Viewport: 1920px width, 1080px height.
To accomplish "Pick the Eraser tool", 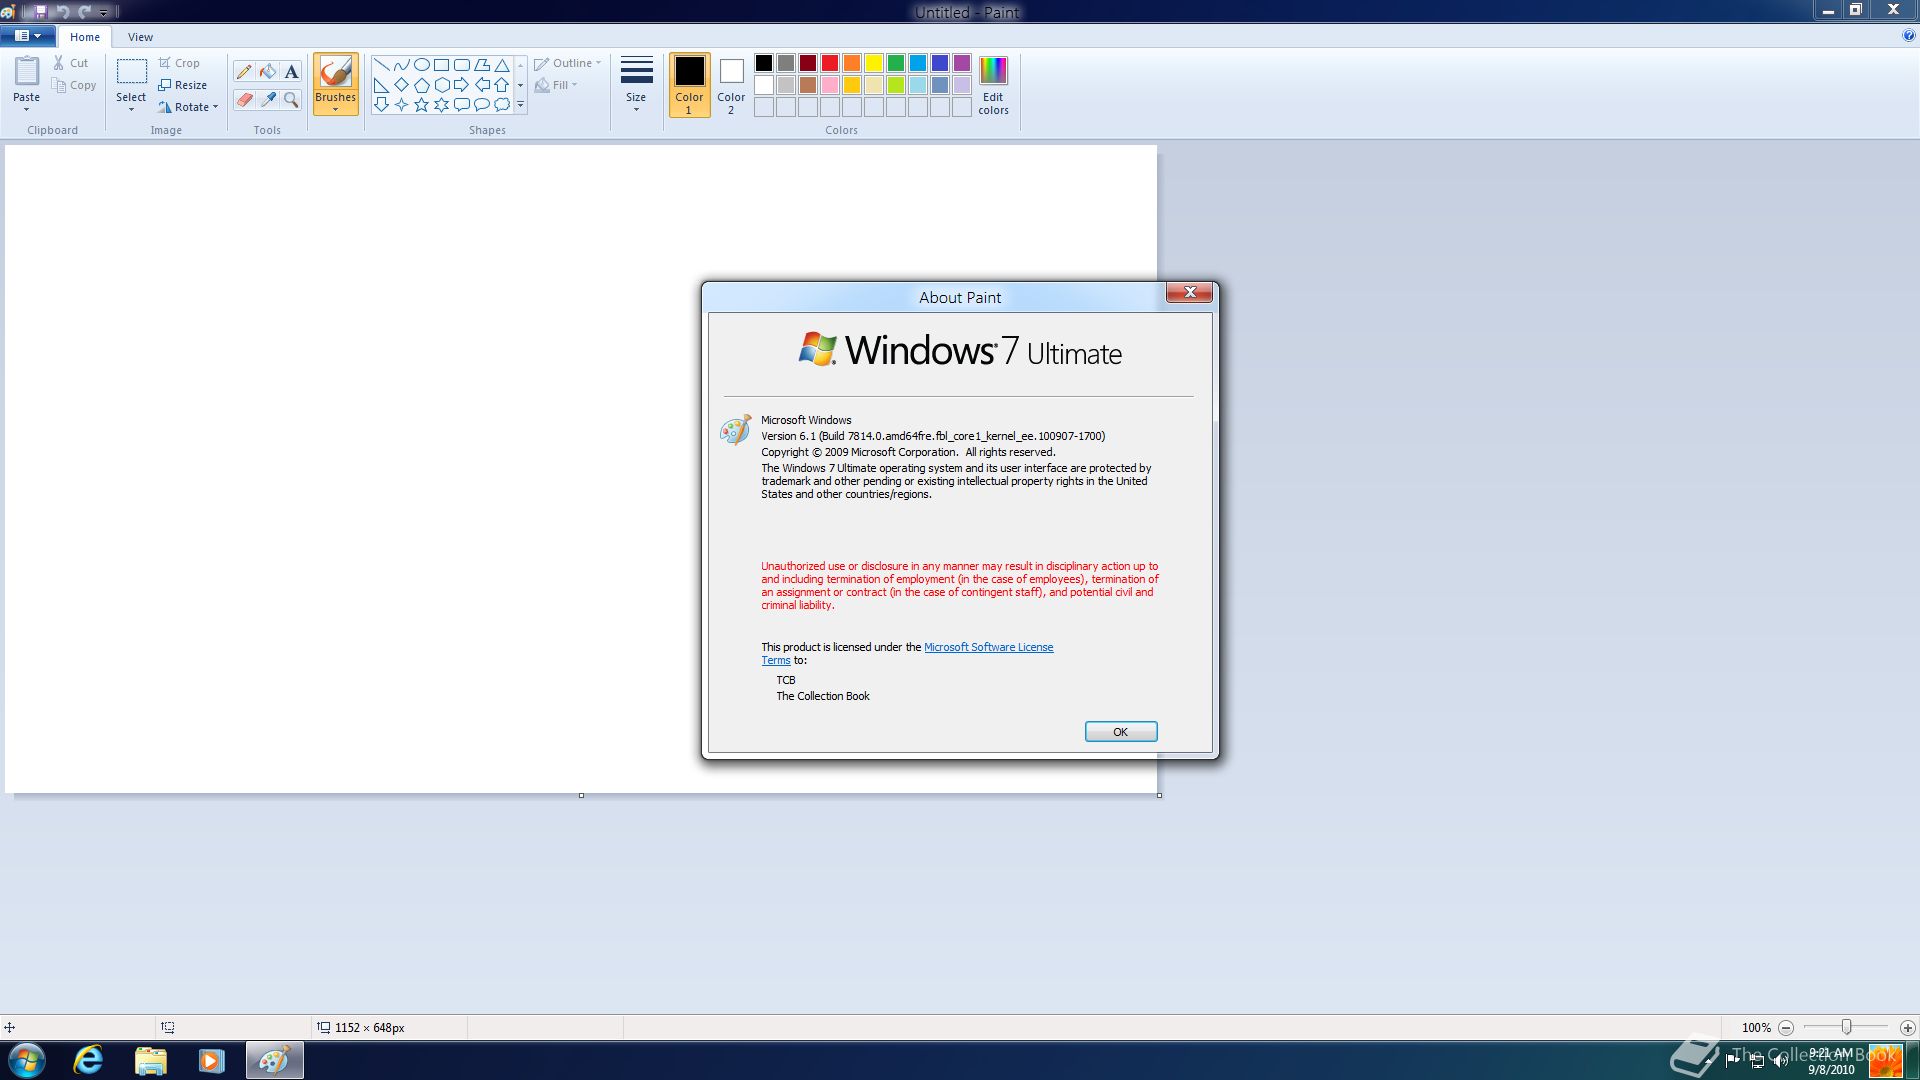I will (x=243, y=99).
